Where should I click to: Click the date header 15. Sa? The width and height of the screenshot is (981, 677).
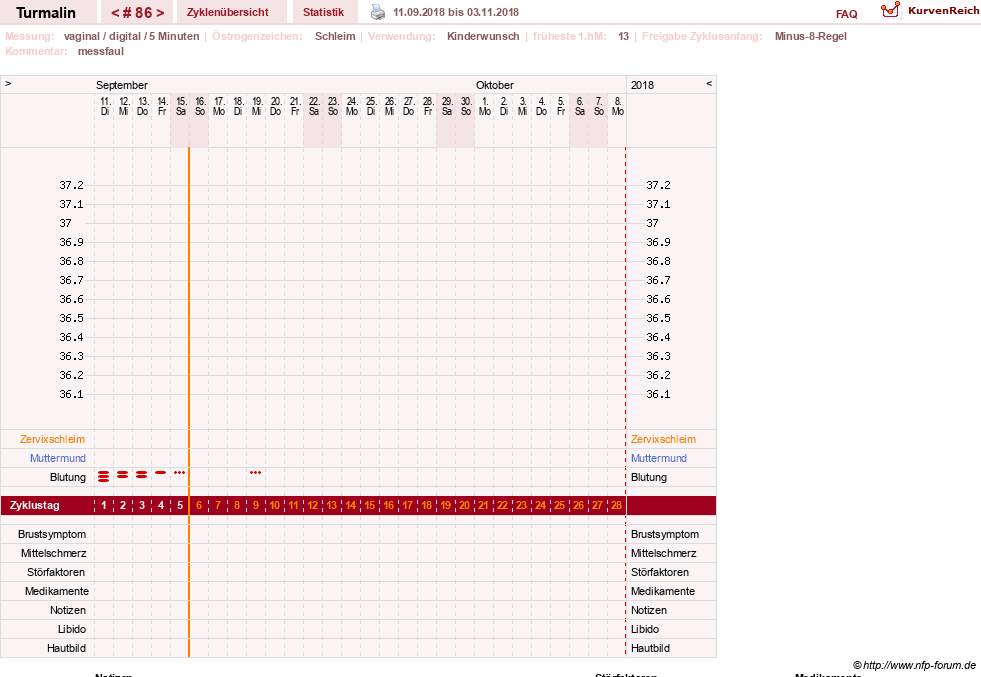181,106
